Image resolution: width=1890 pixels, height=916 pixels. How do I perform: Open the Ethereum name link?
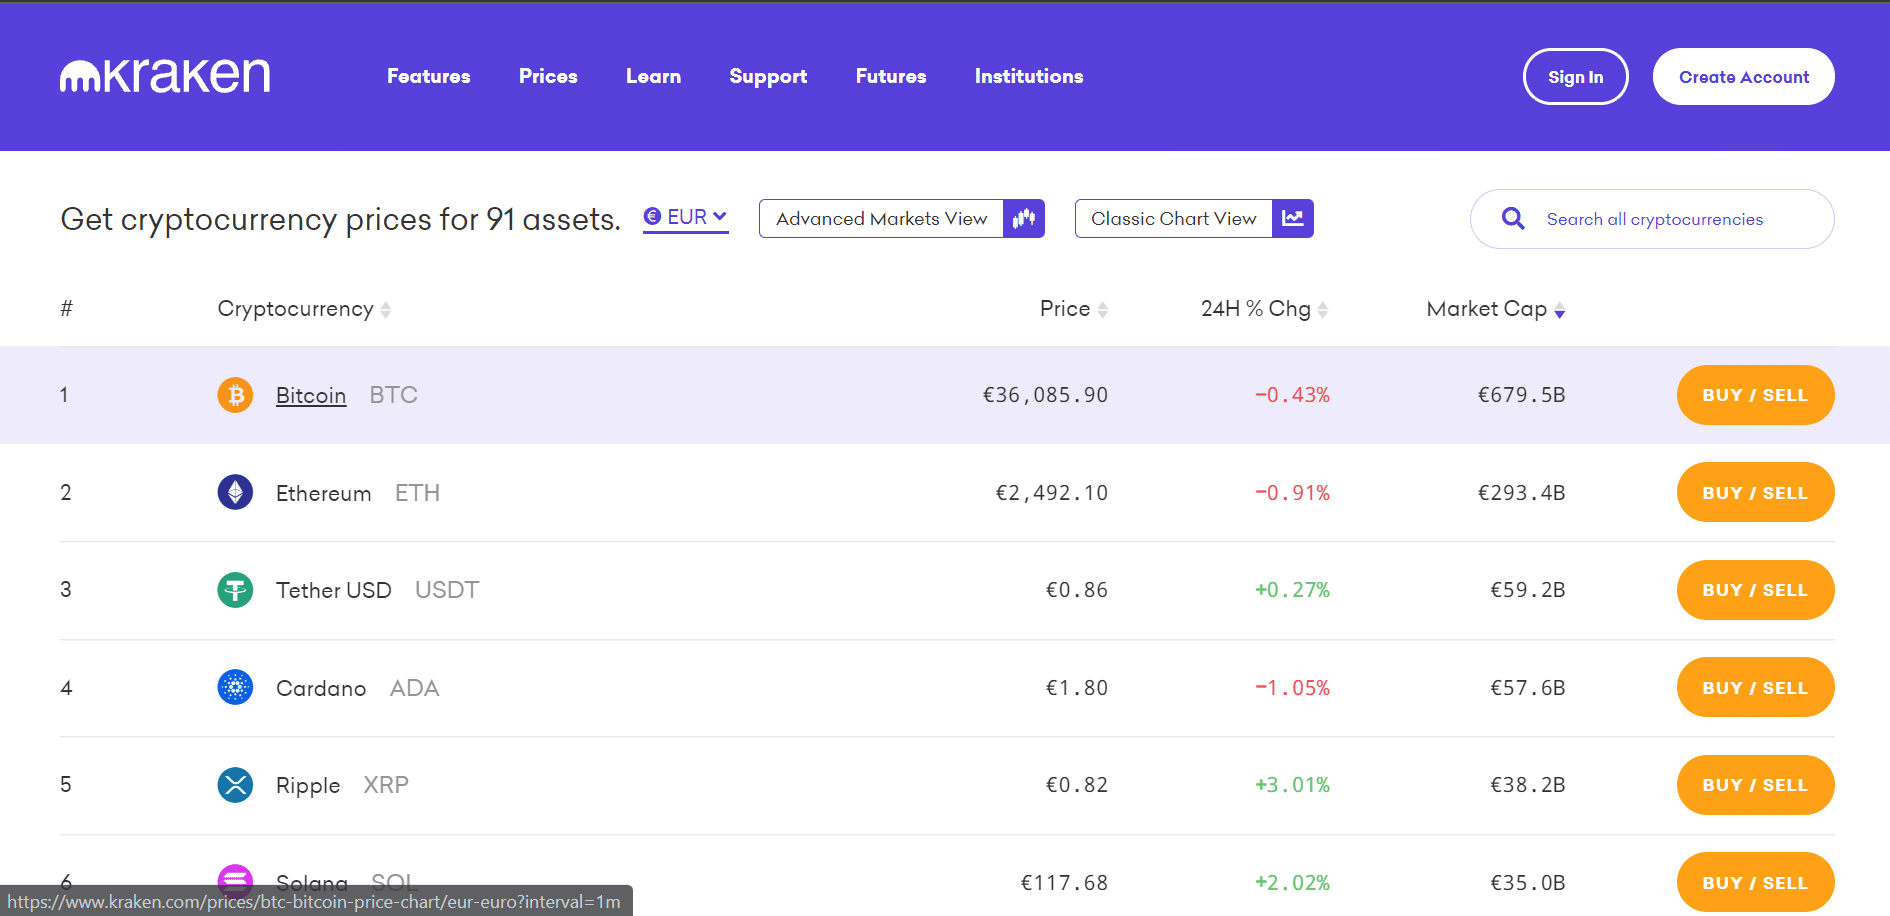coord(323,493)
